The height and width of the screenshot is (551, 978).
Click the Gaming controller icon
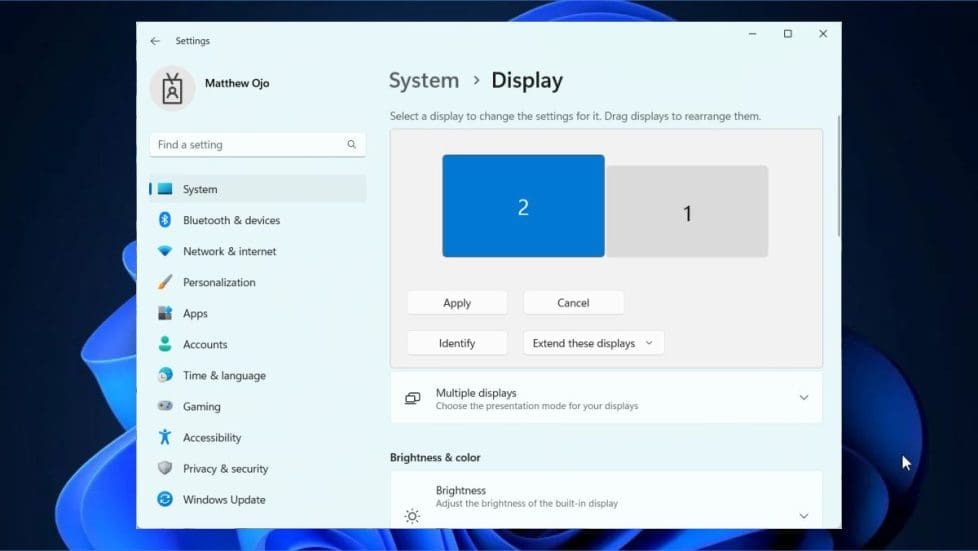tap(165, 406)
